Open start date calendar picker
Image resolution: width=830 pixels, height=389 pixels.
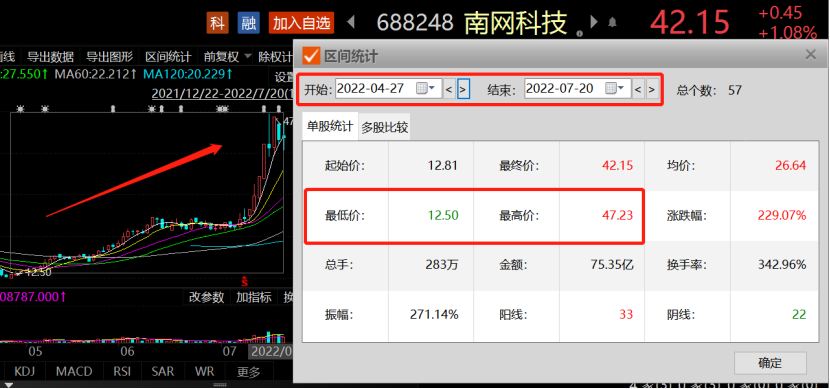(425, 89)
